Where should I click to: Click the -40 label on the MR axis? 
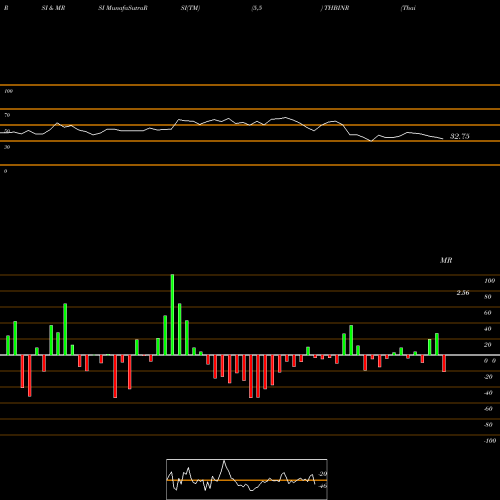tap(488, 393)
